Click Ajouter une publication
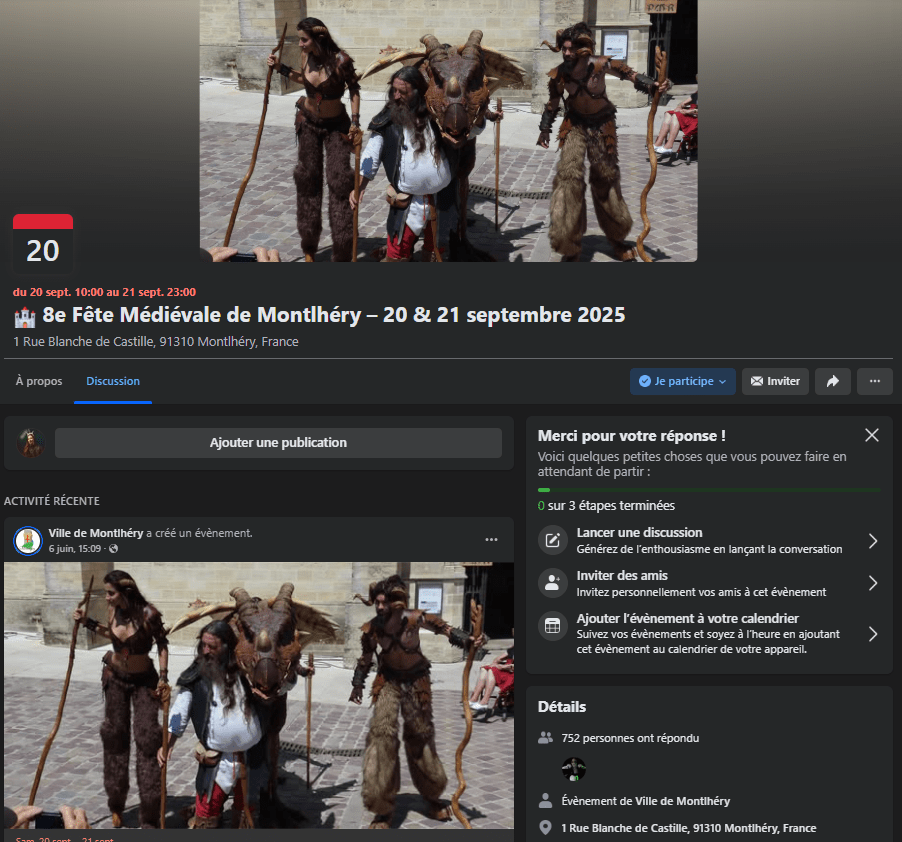This screenshot has height=842, width=902. point(278,443)
